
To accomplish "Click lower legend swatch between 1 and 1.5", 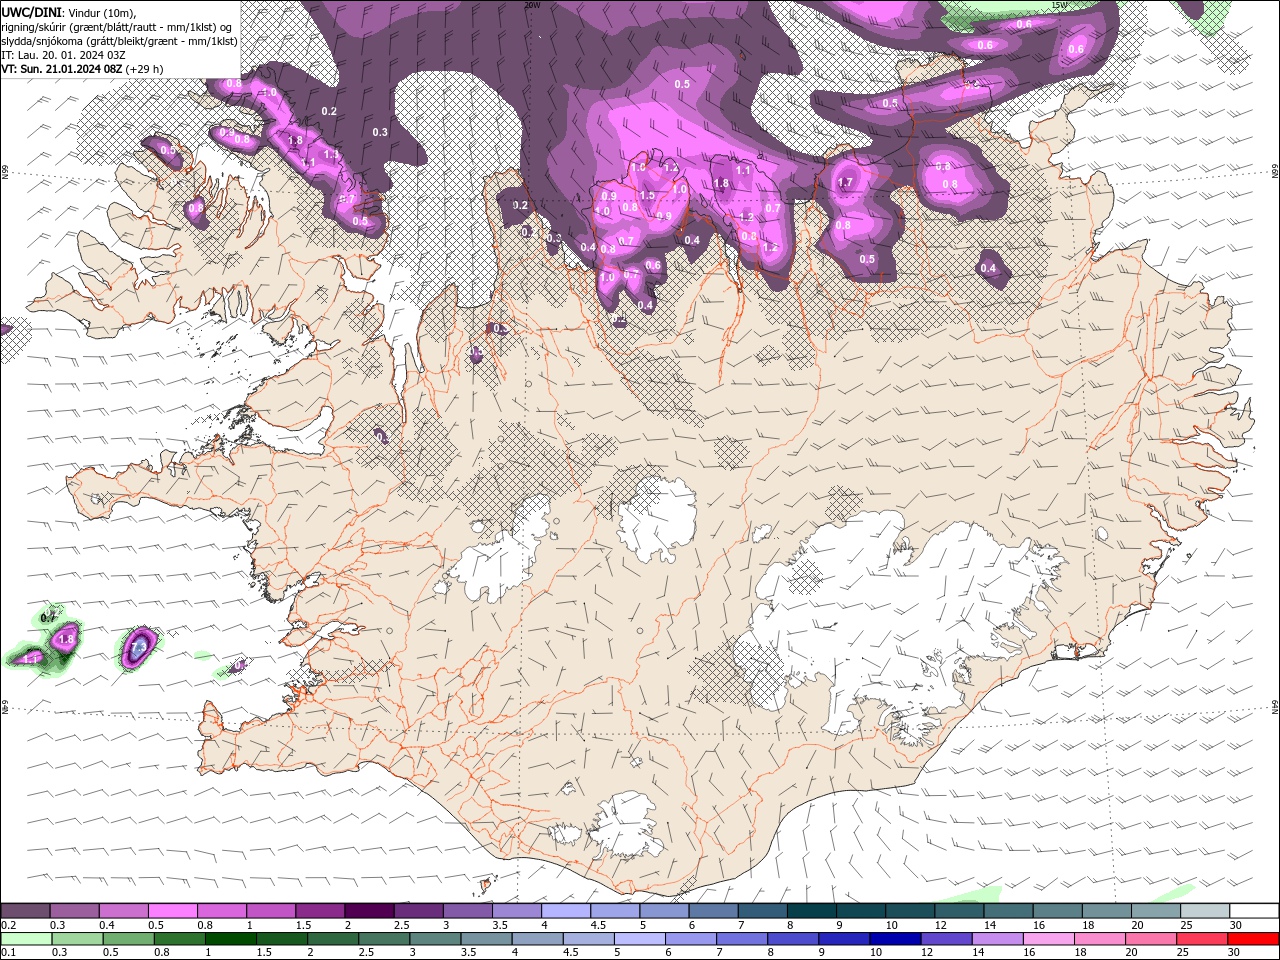I will tap(230, 939).
